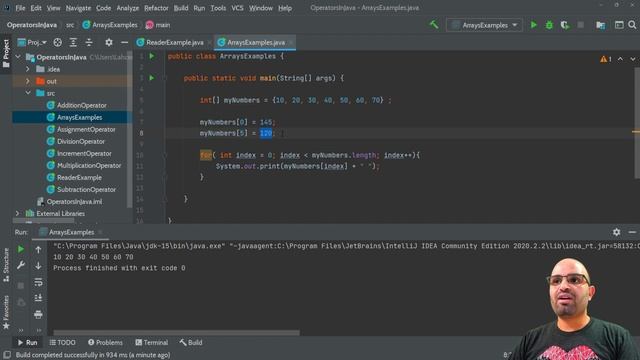Close the ArraysExamples run tab
640x360 pixels.
[100, 232]
